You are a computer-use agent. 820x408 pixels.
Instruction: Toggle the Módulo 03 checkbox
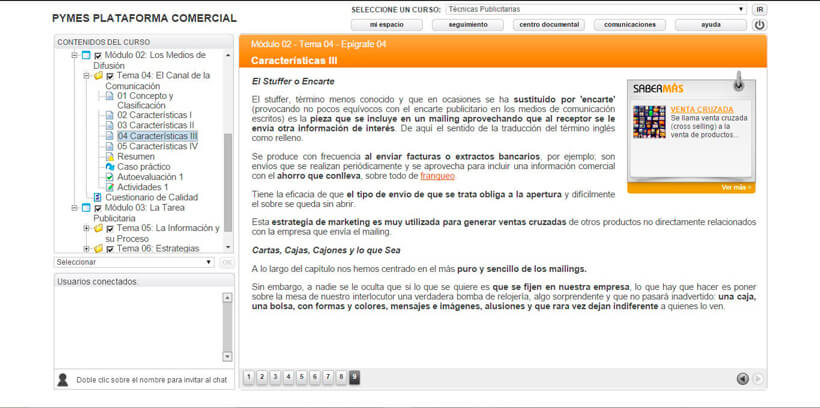[x=98, y=208]
